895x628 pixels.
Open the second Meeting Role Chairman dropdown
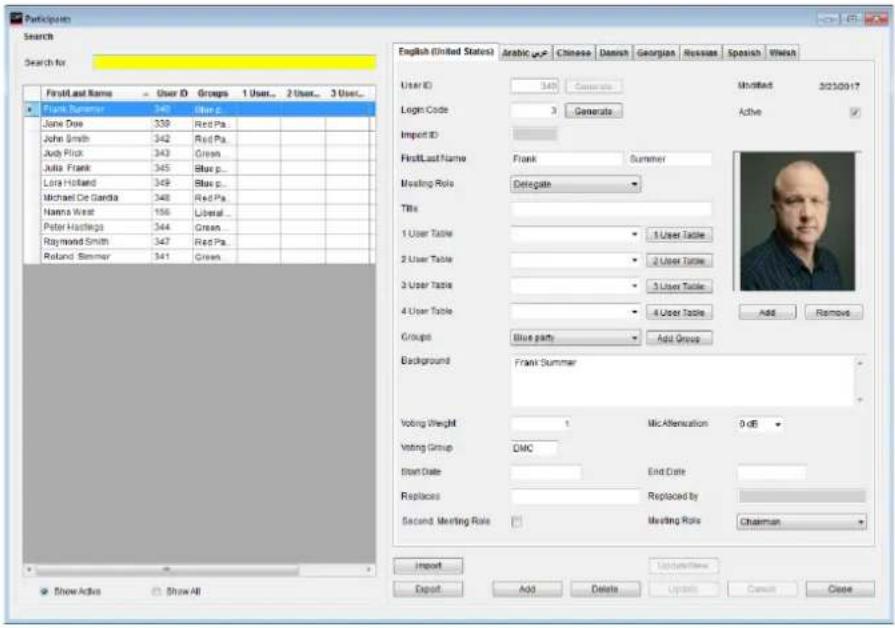click(801, 522)
